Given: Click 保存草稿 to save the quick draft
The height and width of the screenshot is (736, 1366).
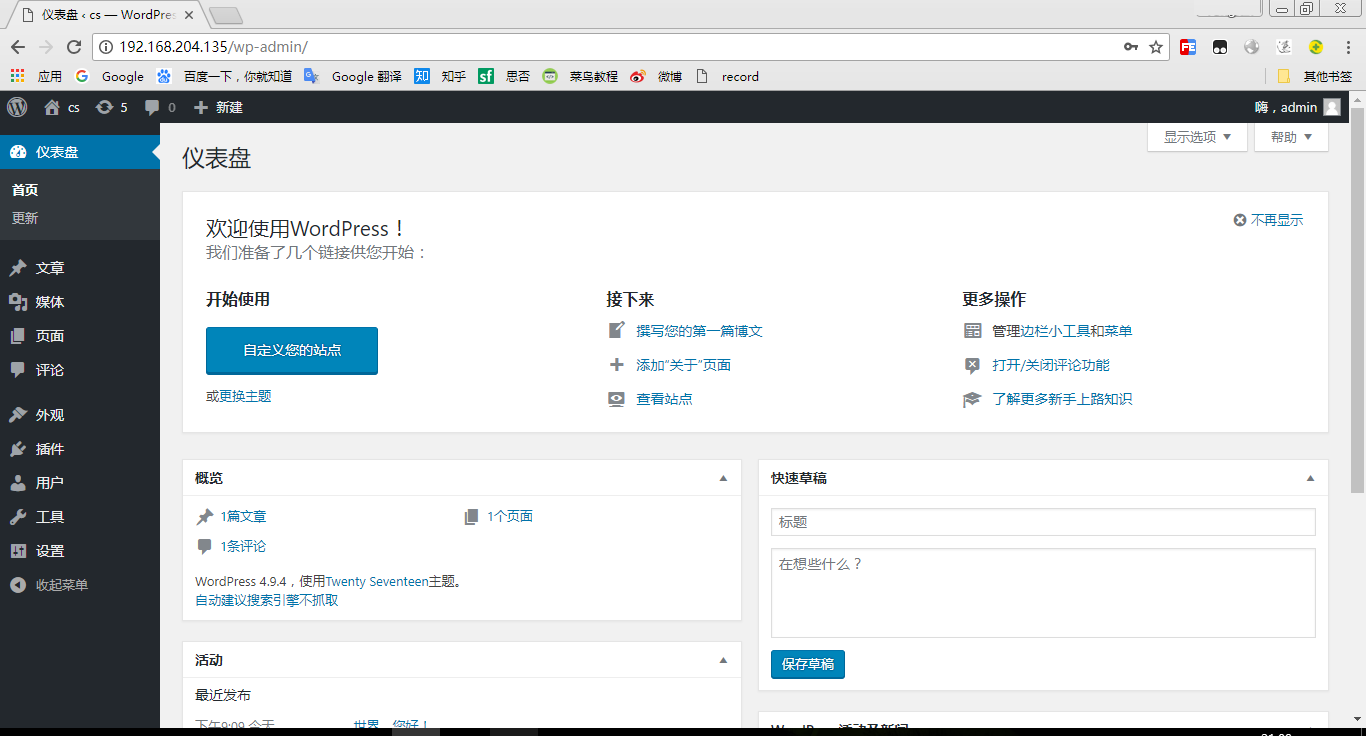Looking at the screenshot, I should [807, 663].
